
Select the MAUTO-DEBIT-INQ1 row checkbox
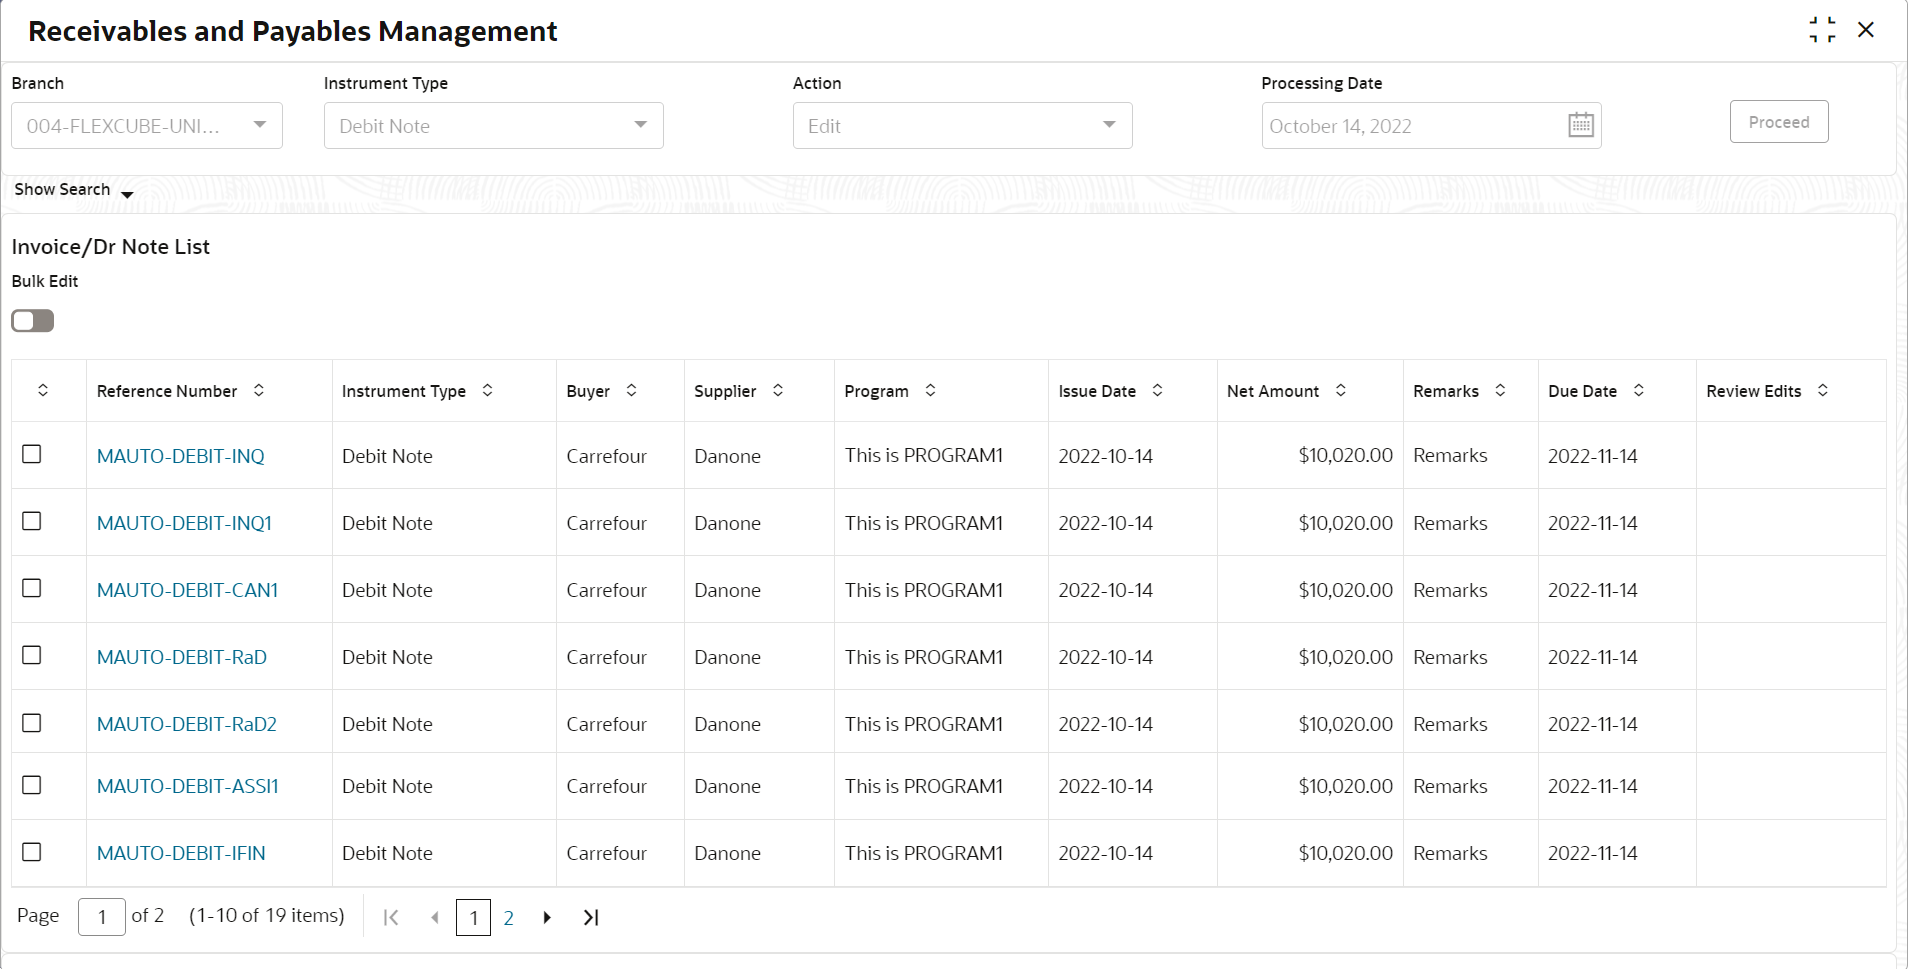coord(32,521)
